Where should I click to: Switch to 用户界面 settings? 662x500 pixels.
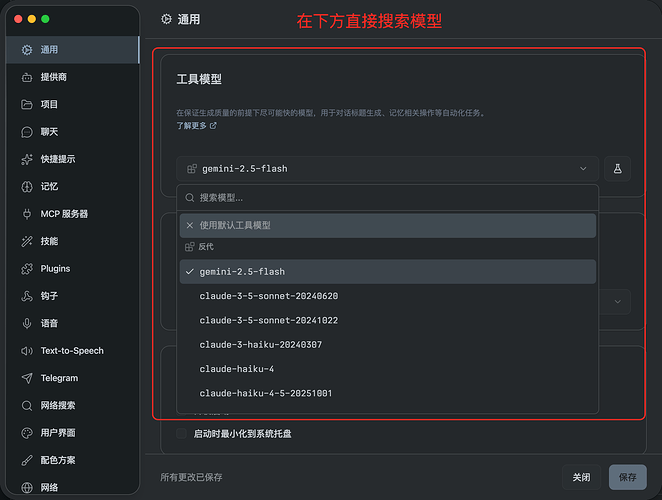click(x=72, y=433)
